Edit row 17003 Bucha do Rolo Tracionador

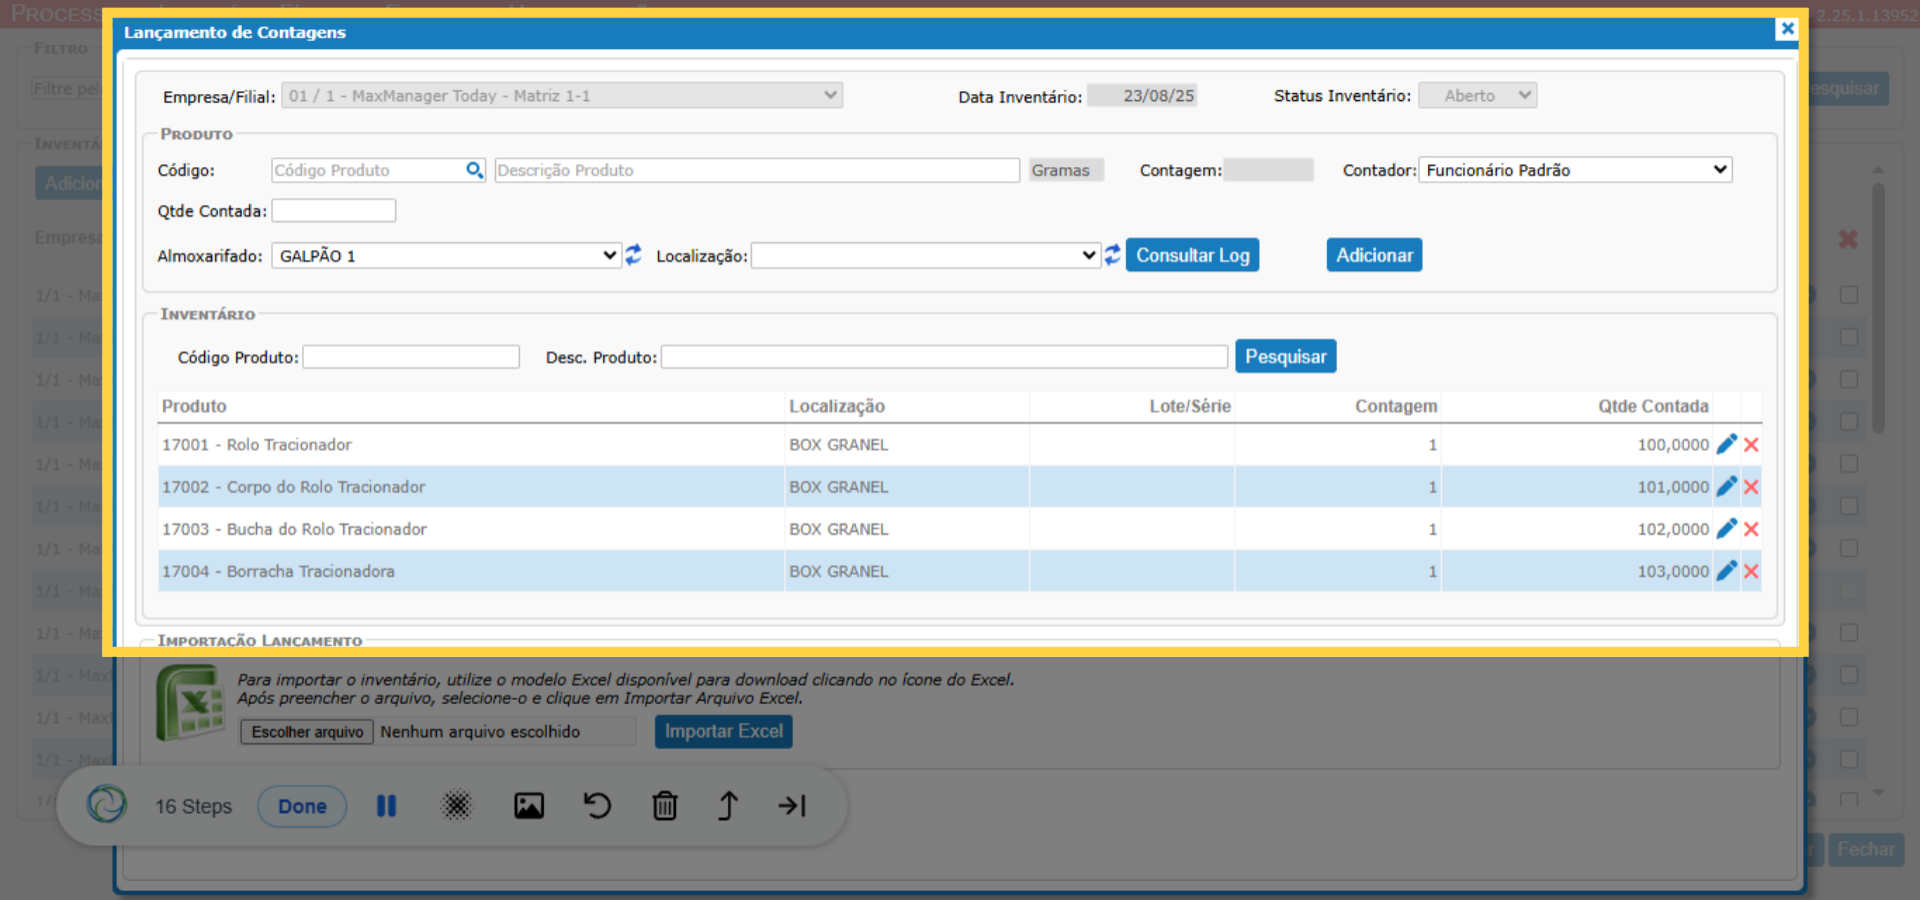point(1726,529)
